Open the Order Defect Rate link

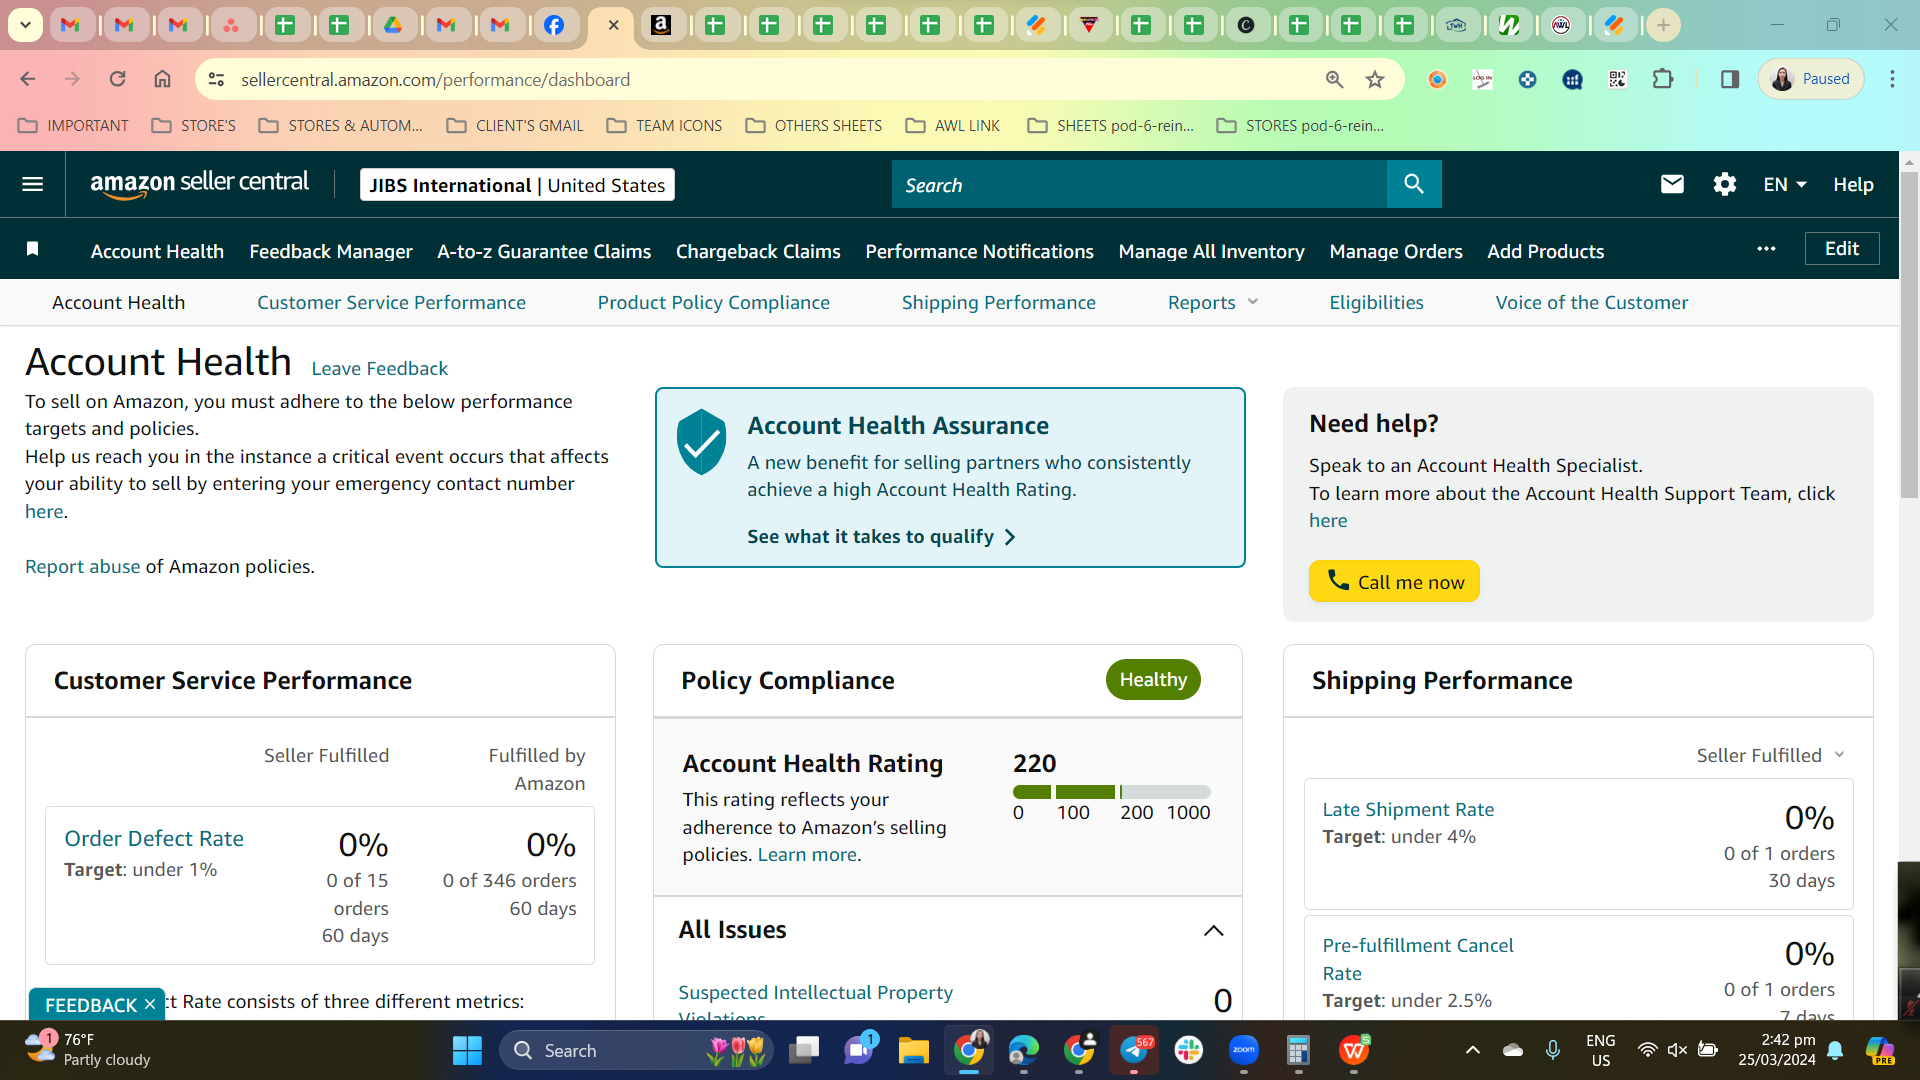coord(154,838)
